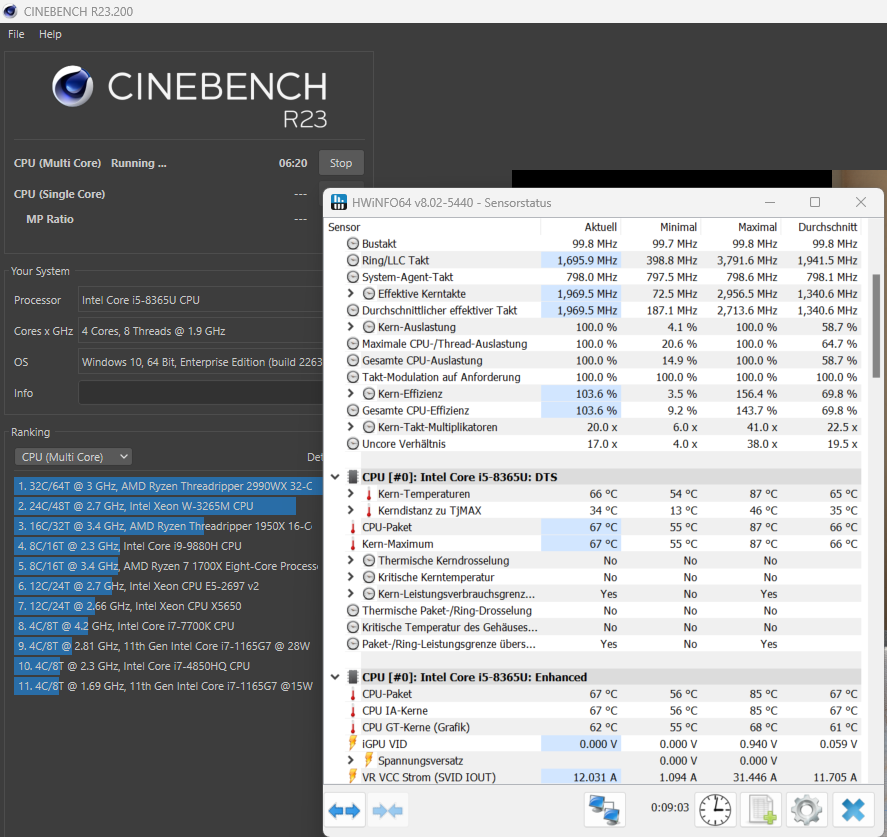Screen dimensions: 887x837
Task: Click the Processor field Intel Core i5-8365U
Action: click(x=200, y=300)
